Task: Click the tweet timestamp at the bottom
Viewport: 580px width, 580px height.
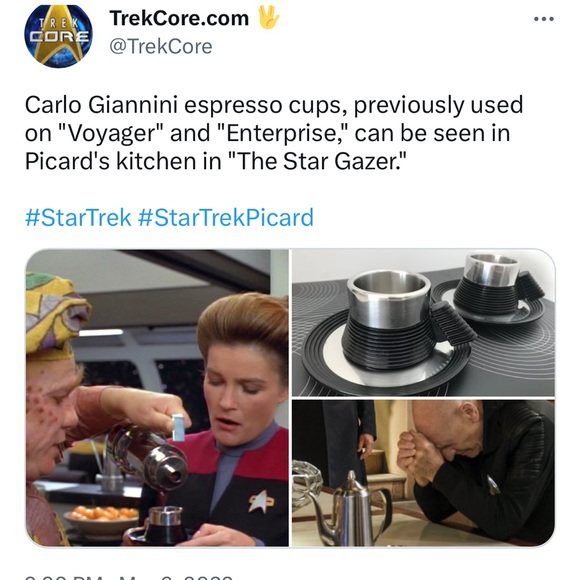Action: (129, 577)
